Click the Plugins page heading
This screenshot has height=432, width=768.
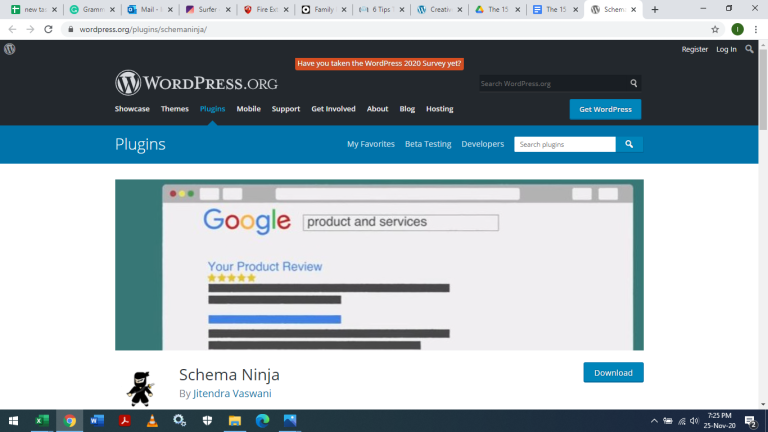pos(140,144)
